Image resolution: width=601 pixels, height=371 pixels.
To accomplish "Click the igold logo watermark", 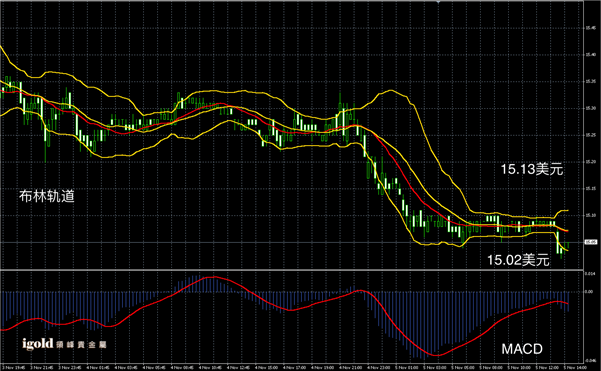I will [x=38, y=344].
